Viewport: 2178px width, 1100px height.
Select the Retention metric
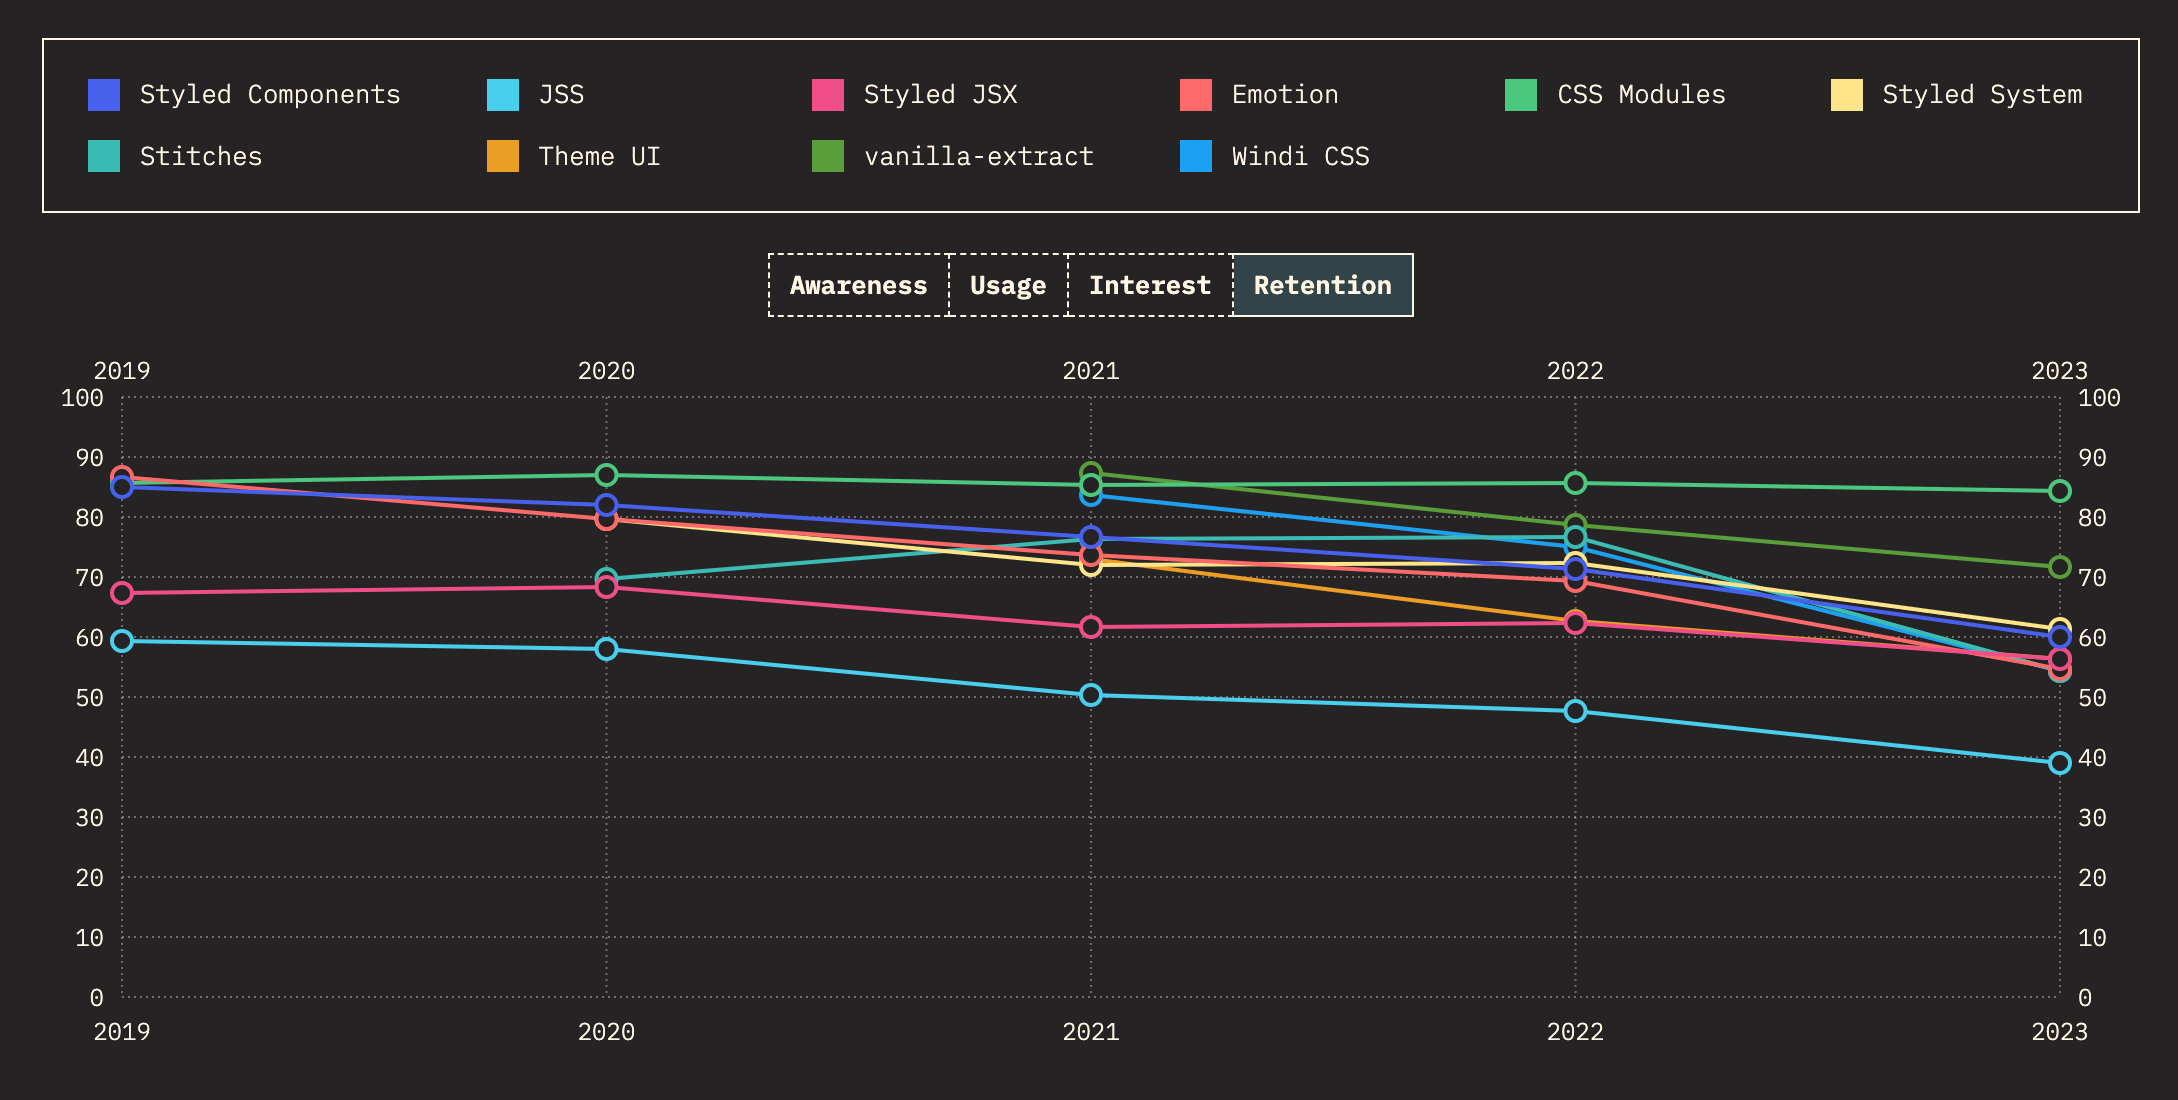(1322, 285)
